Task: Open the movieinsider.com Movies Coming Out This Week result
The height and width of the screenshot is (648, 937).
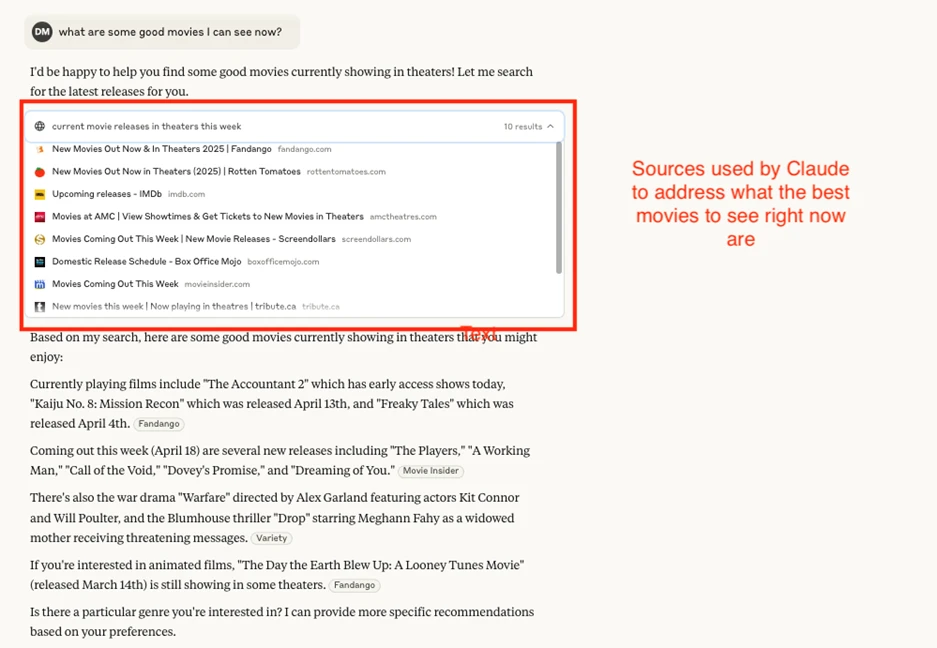Action: [x=115, y=284]
